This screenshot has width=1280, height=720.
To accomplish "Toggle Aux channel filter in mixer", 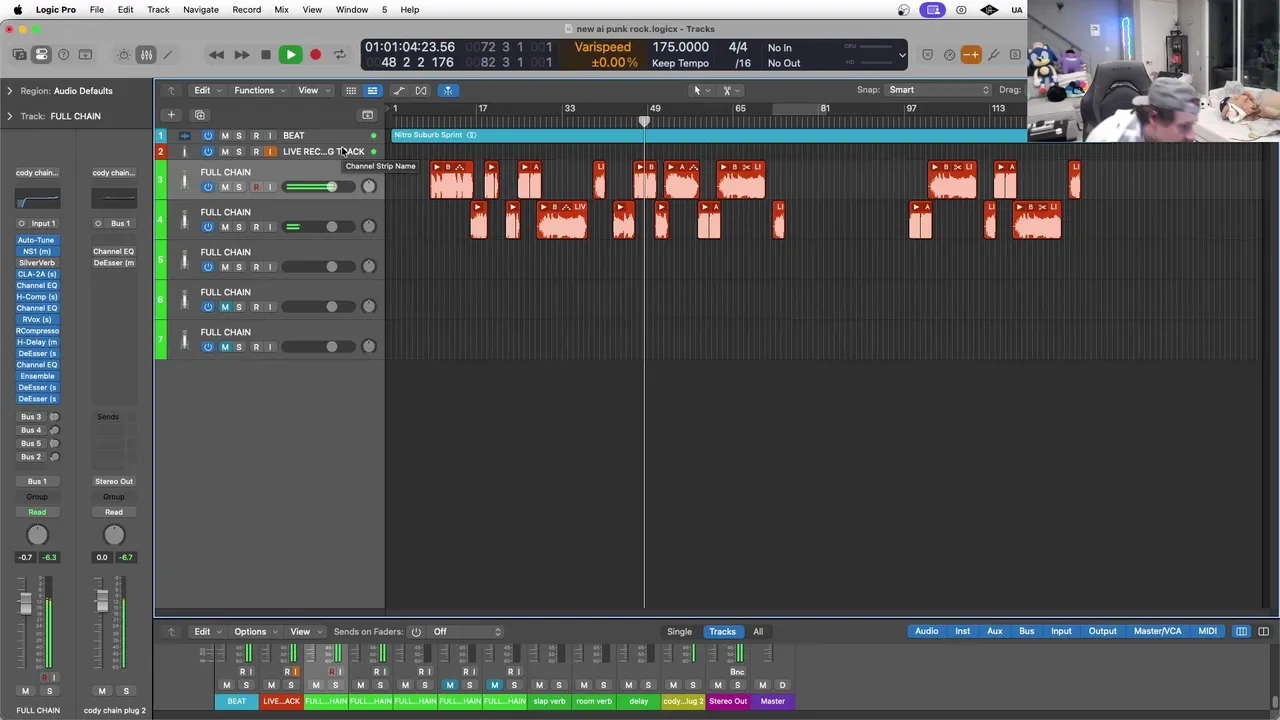I will (x=995, y=632).
